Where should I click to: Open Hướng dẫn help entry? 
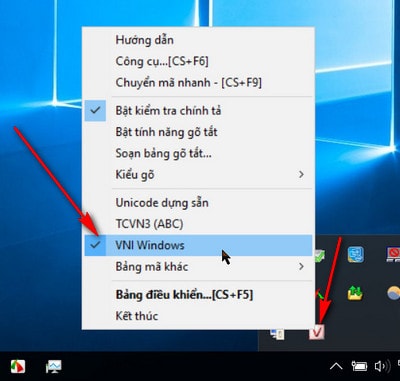tap(198, 40)
